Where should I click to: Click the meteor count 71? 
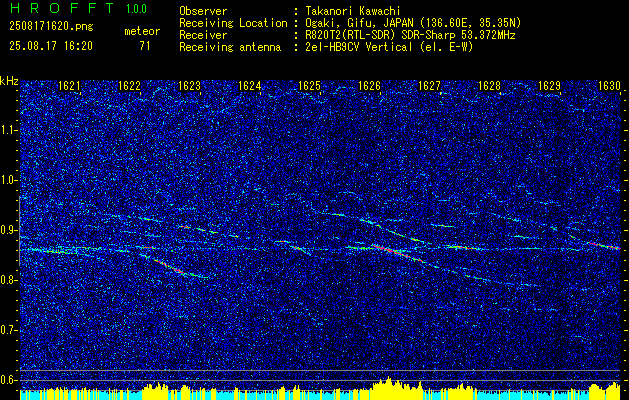point(145,46)
